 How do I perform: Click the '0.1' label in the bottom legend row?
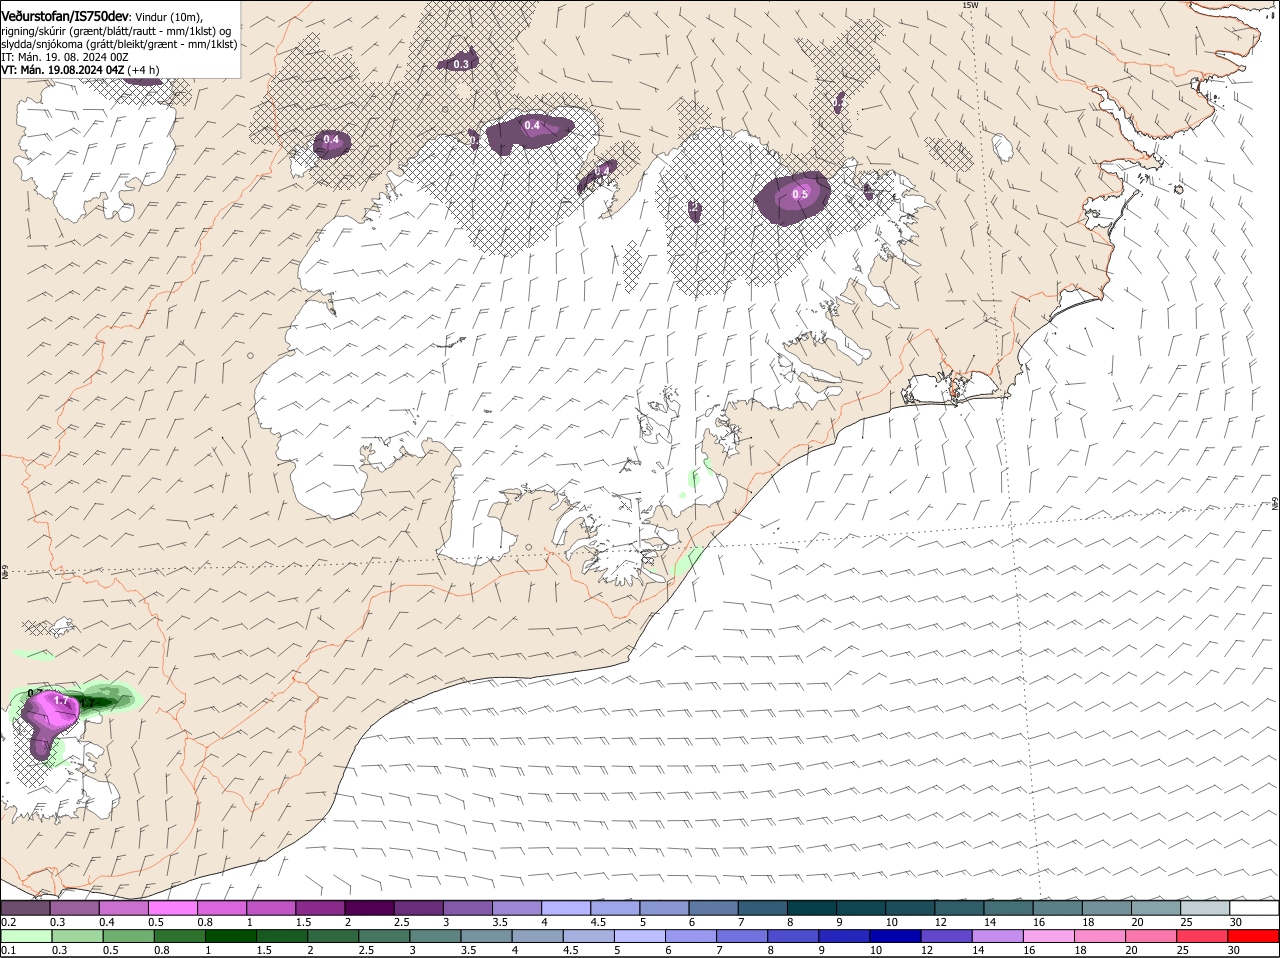(9, 950)
